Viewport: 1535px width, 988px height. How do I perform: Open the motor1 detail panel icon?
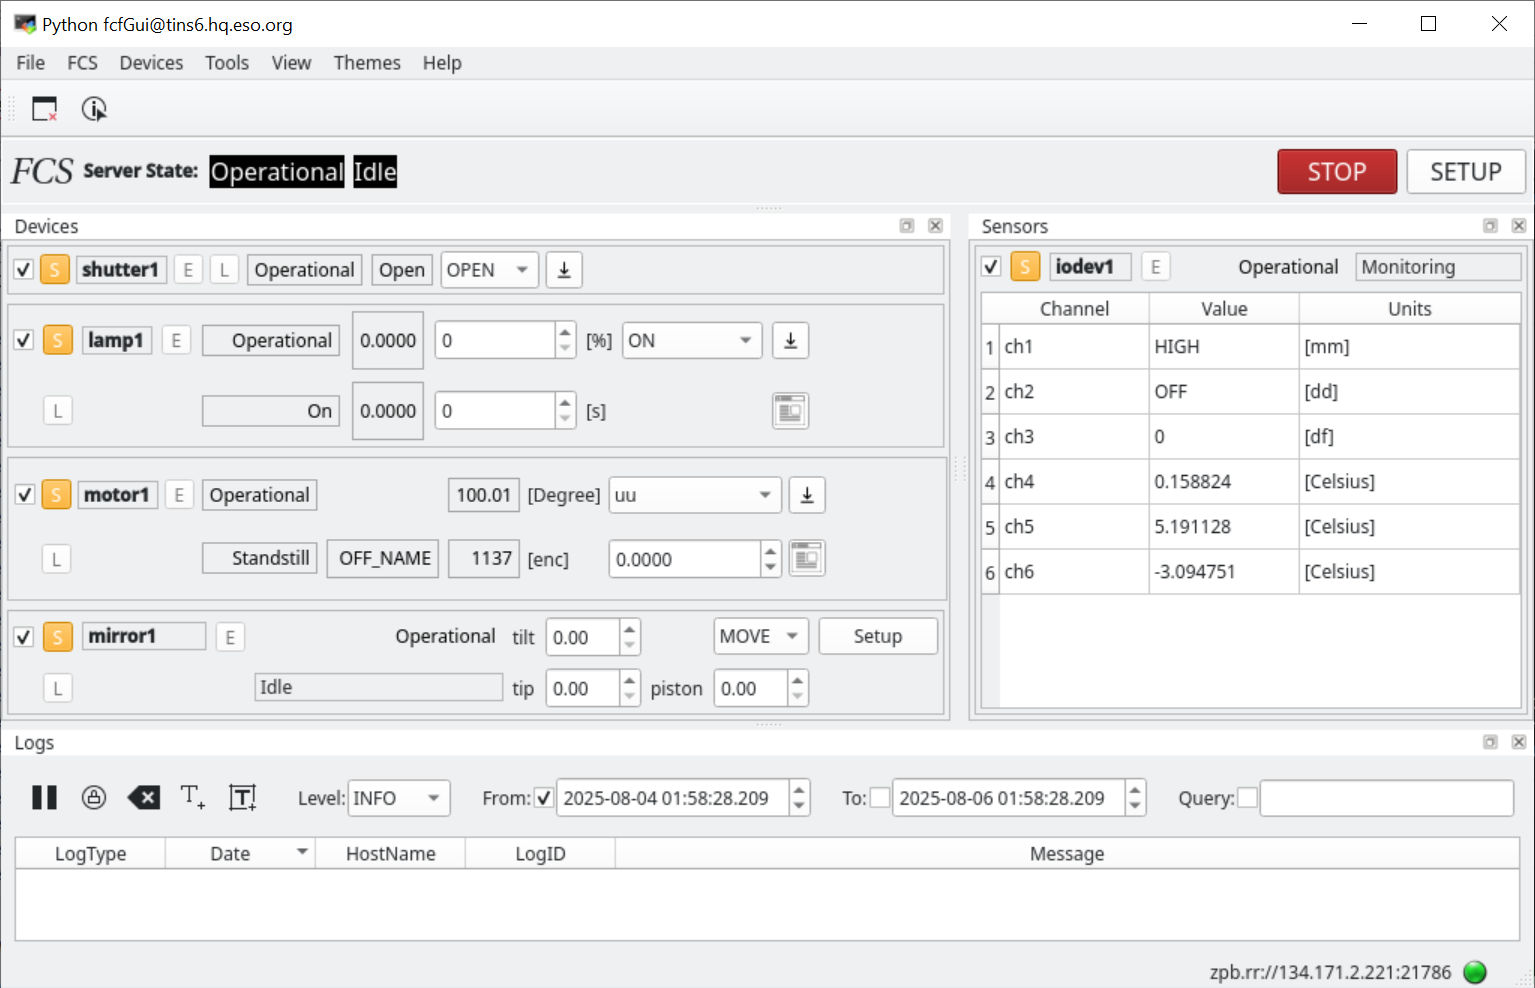pos(806,559)
